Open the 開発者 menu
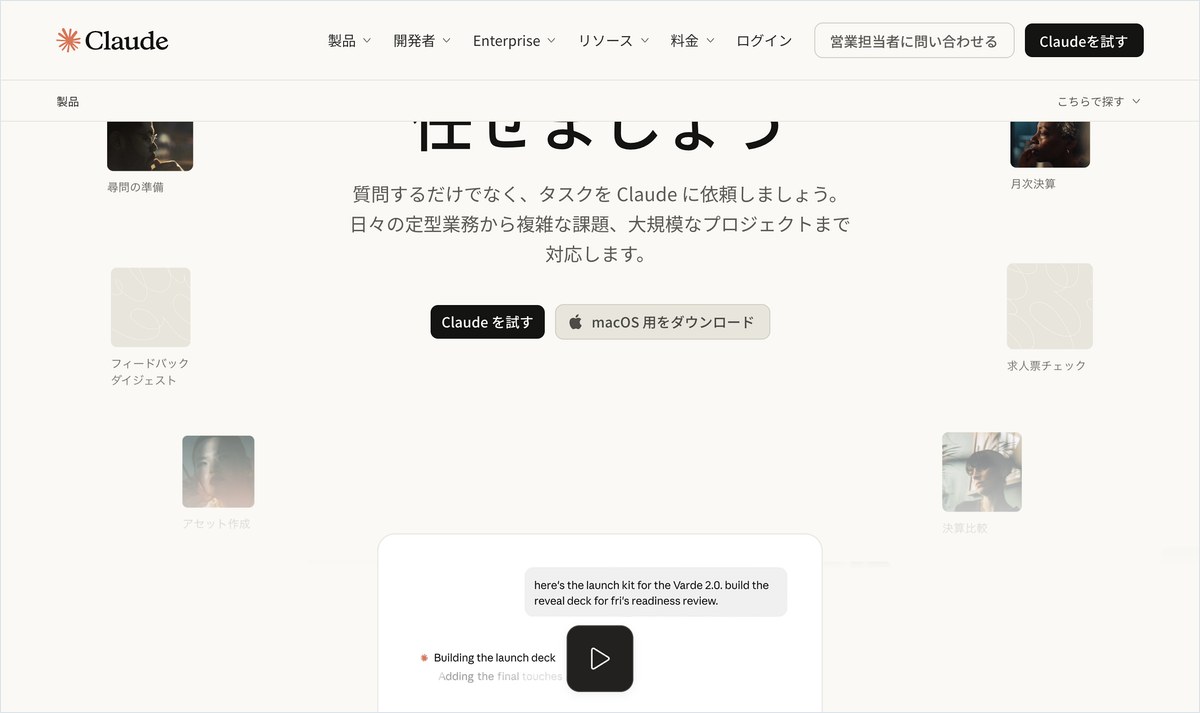The image size is (1200, 713). [x=422, y=41]
